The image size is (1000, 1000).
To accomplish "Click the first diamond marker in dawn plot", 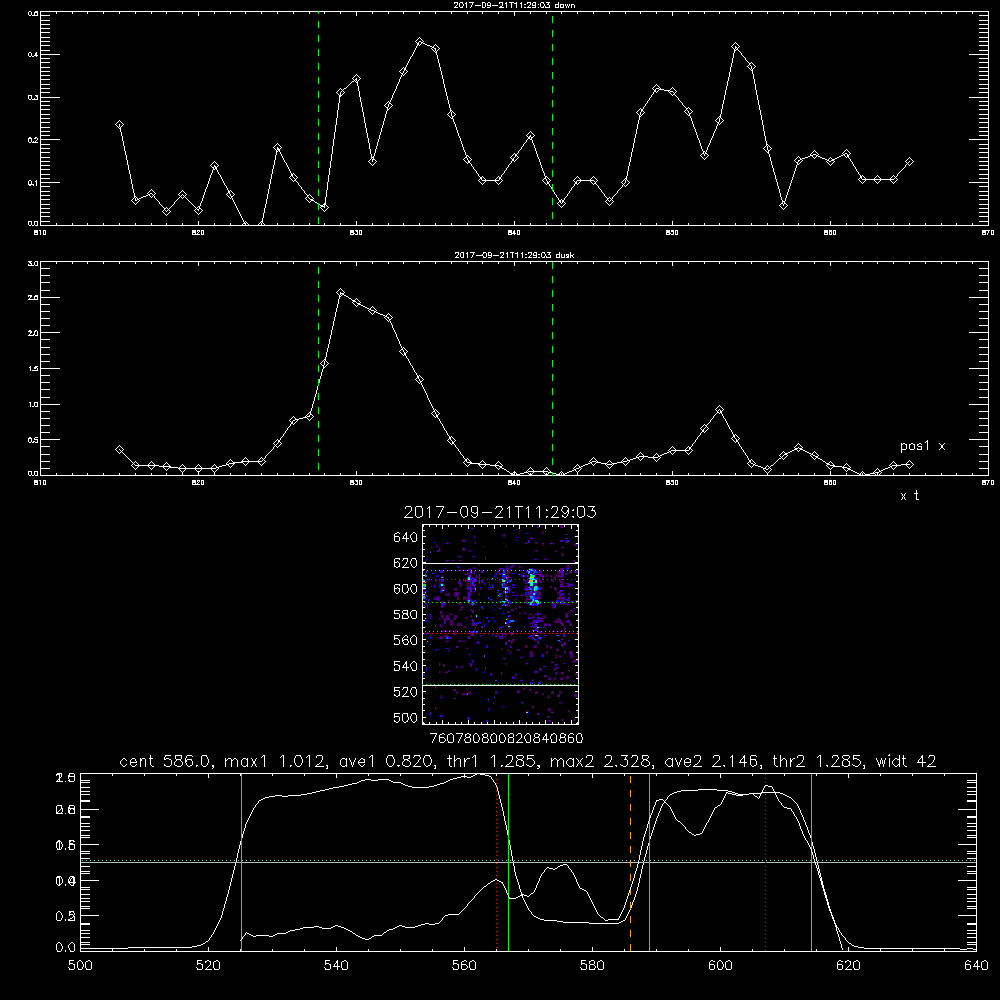I will pos(119,125).
